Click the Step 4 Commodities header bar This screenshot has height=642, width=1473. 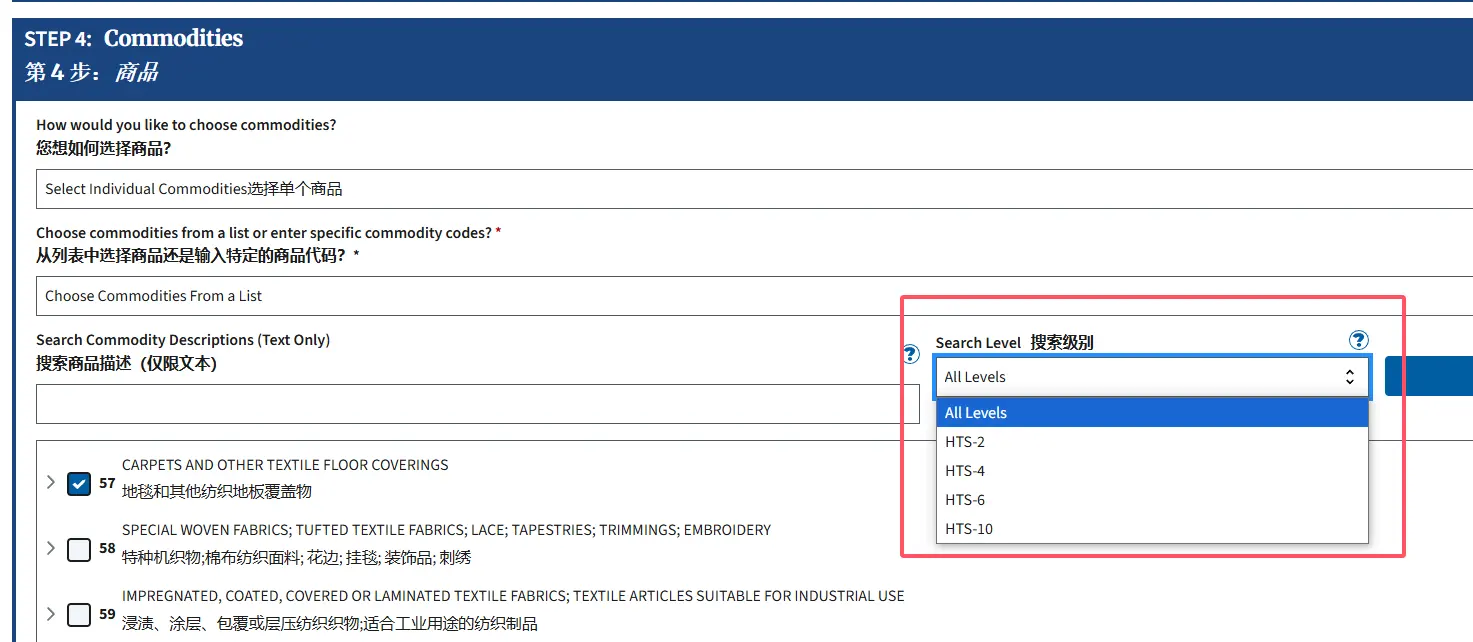point(740,55)
